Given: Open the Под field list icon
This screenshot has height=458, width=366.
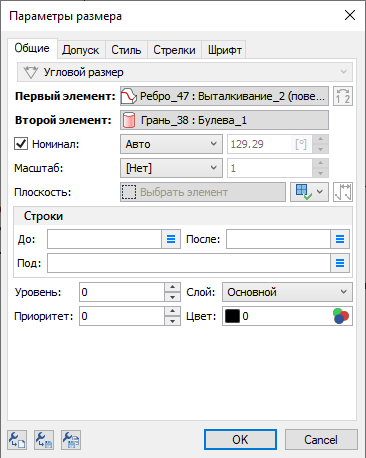Looking at the screenshot, I should click(340, 263).
